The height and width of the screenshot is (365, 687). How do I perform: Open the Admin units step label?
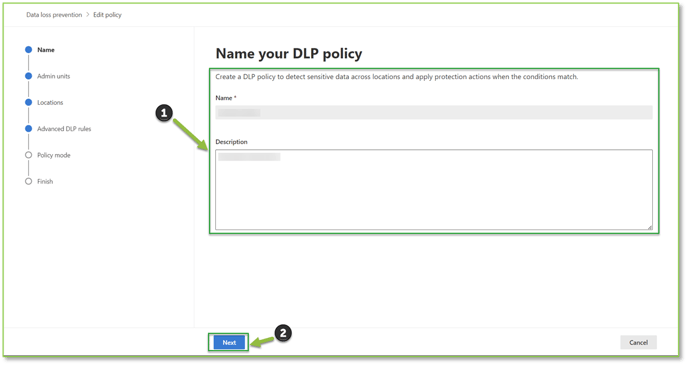click(x=53, y=76)
